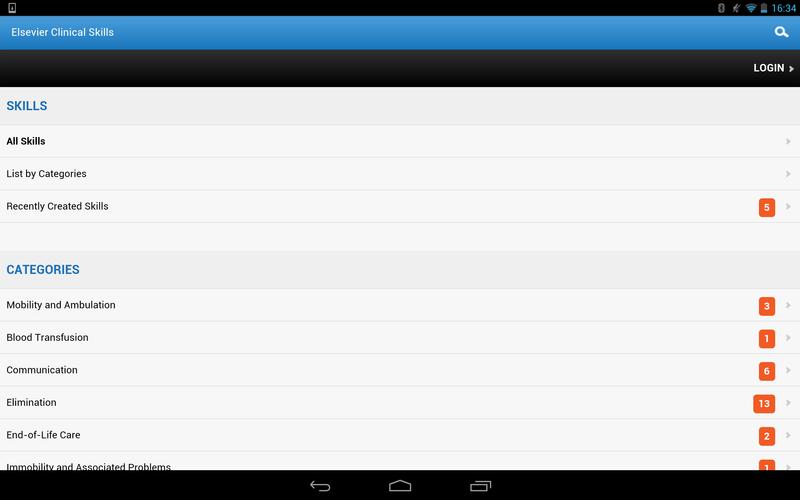Screen dimensions: 800x500
Task: Select the End-of-Life Care category
Action: click(400, 435)
